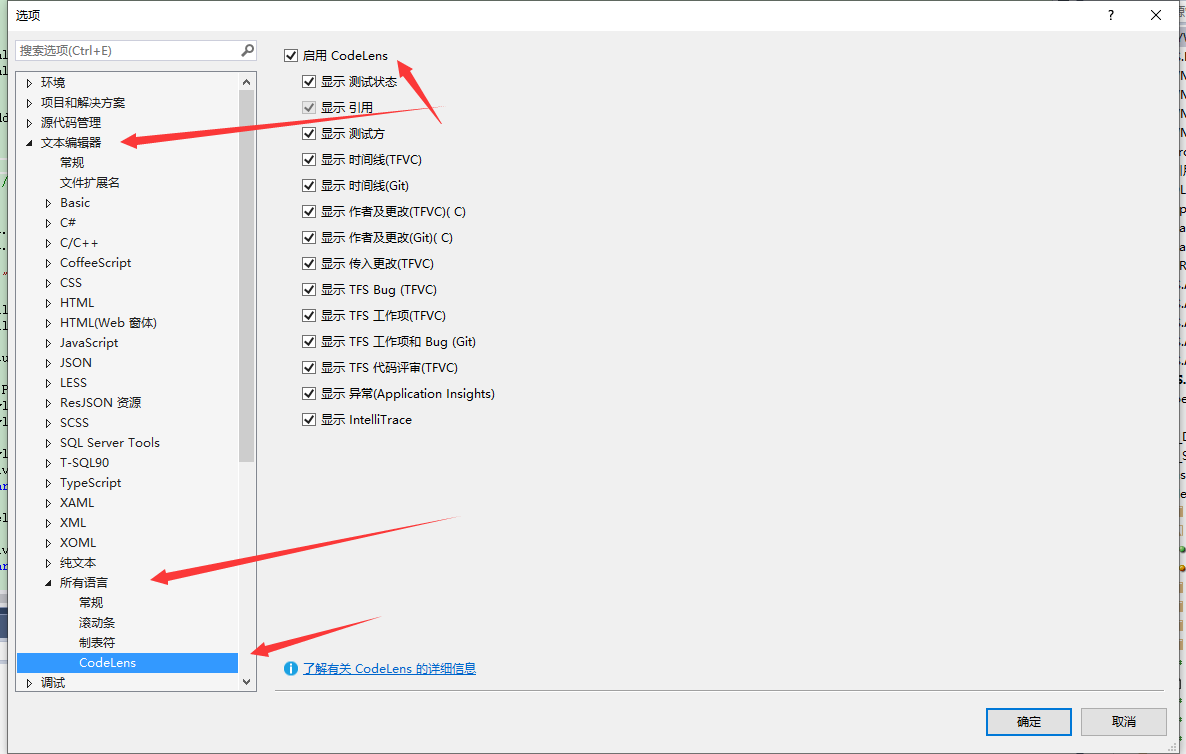The height and width of the screenshot is (754, 1186).
Task: Uncheck 显示 传入更改(TFVC)
Action: pyautogui.click(x=310, y=263)
